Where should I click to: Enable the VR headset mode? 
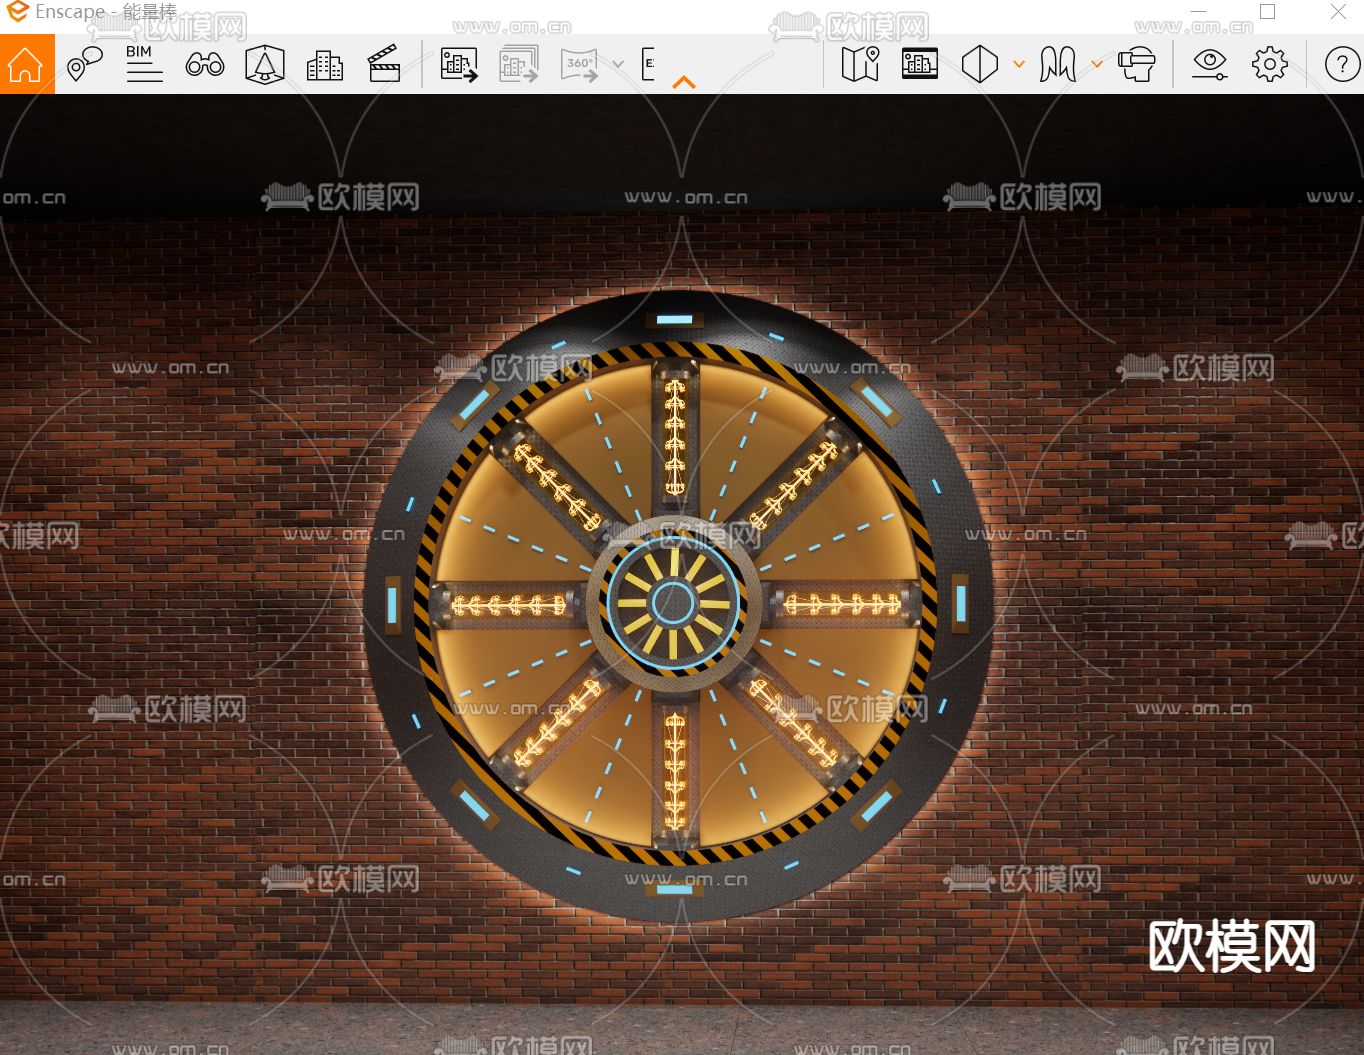point(1136,65)
